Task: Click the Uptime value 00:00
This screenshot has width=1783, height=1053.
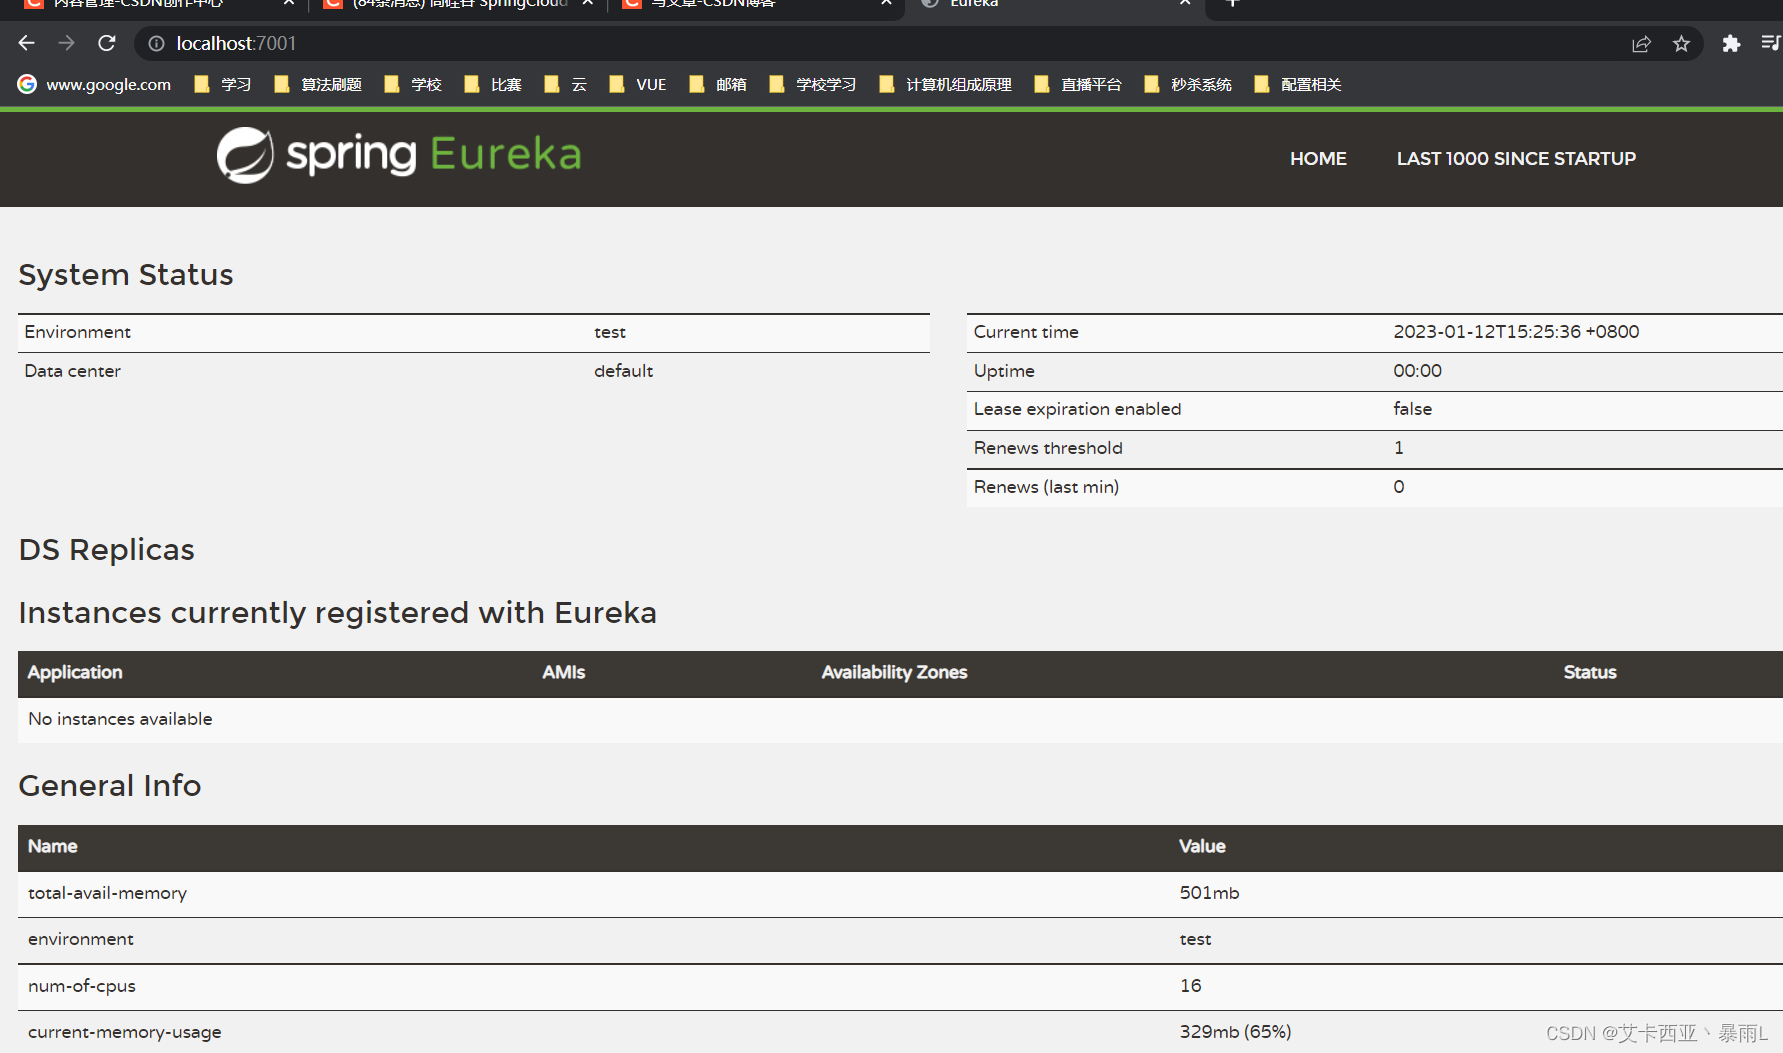Action: (x=1417, y=371)
